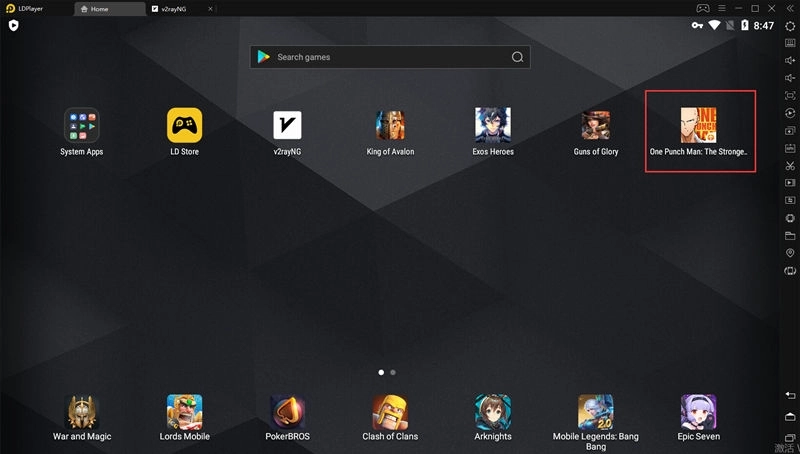The image size is (800, 454).
Task: Open virtual GPS location icon
Action: click(x=790, y=253)
